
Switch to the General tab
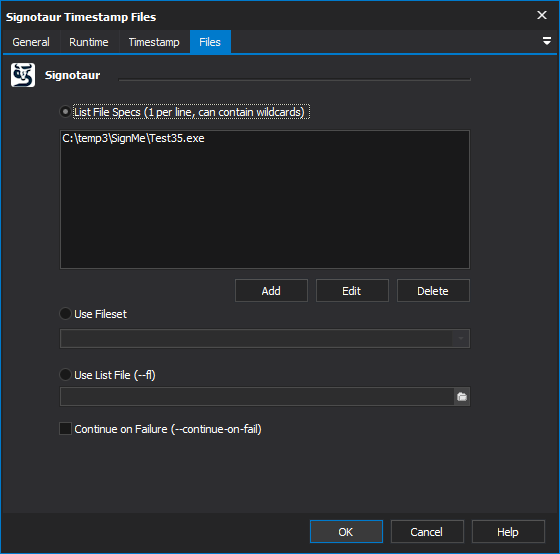coord(31,42)
